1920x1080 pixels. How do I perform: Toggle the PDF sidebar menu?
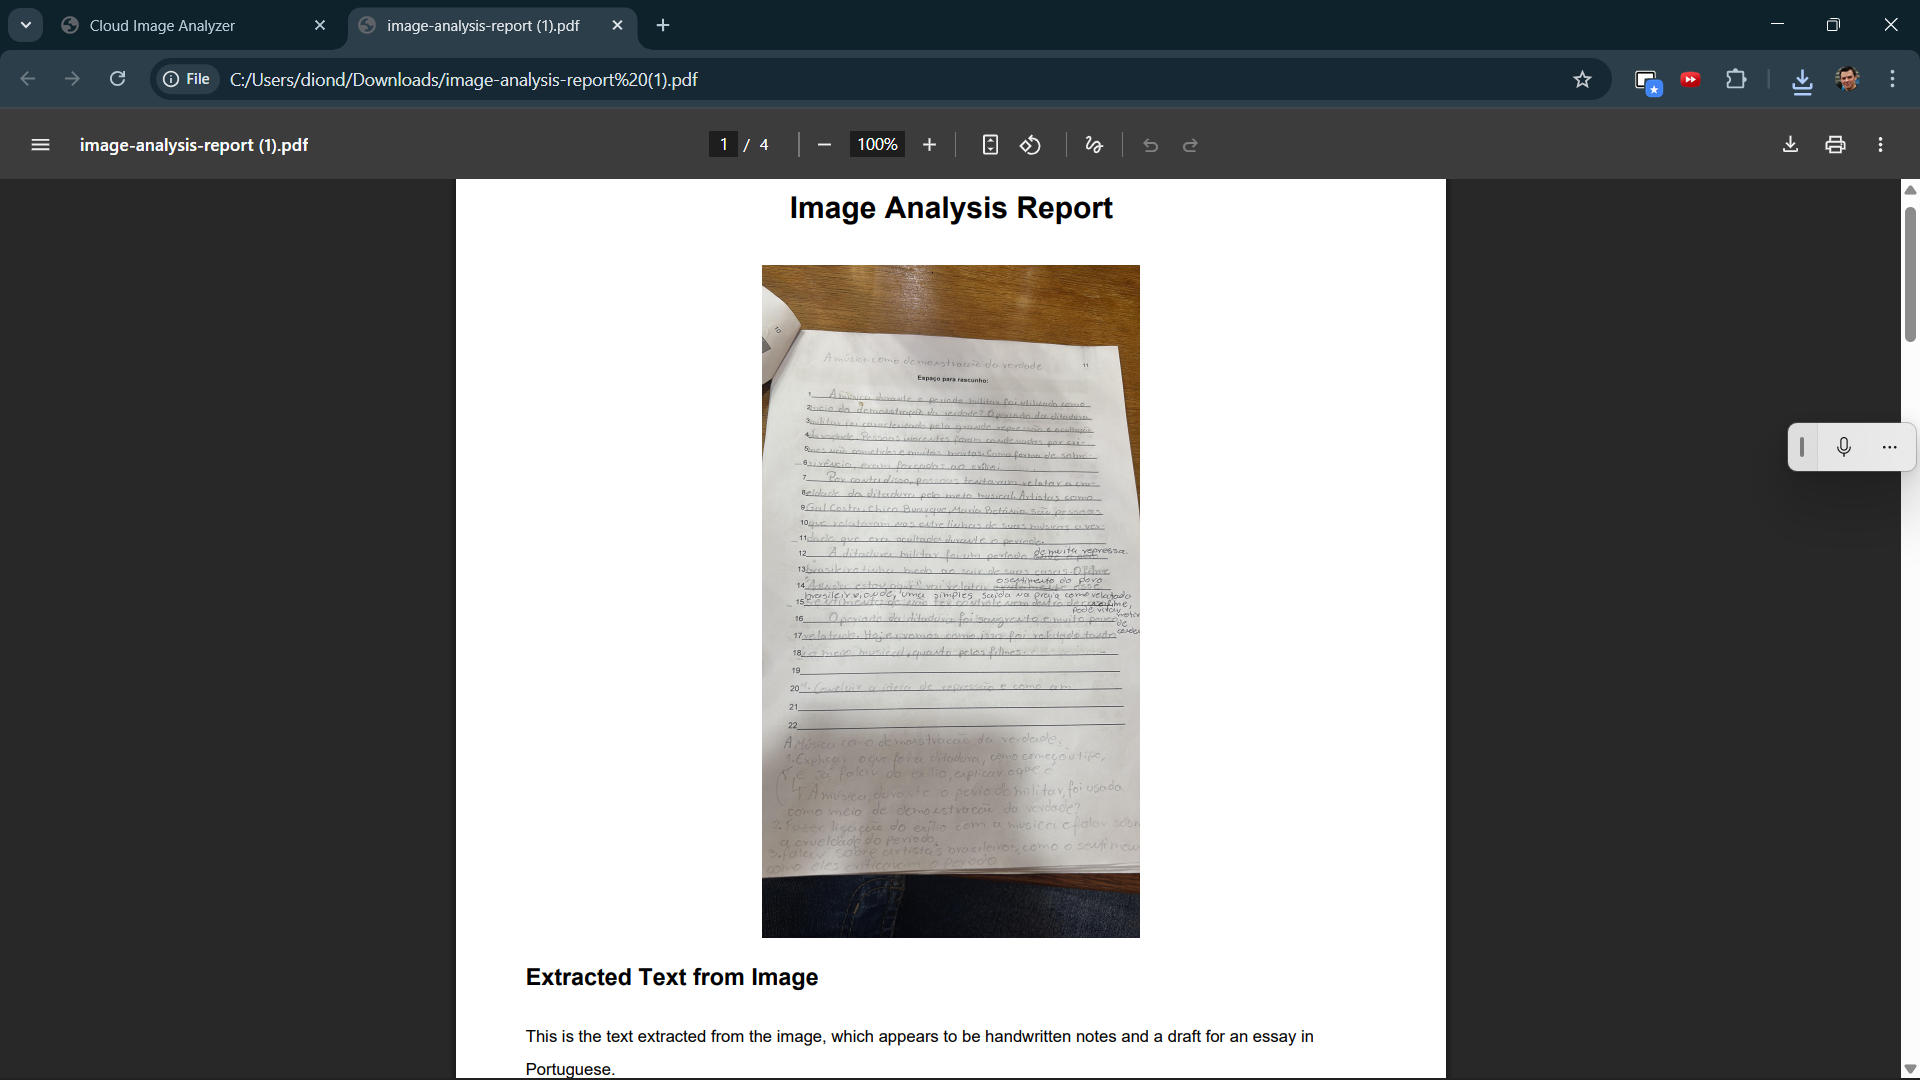tap(40, 145)
